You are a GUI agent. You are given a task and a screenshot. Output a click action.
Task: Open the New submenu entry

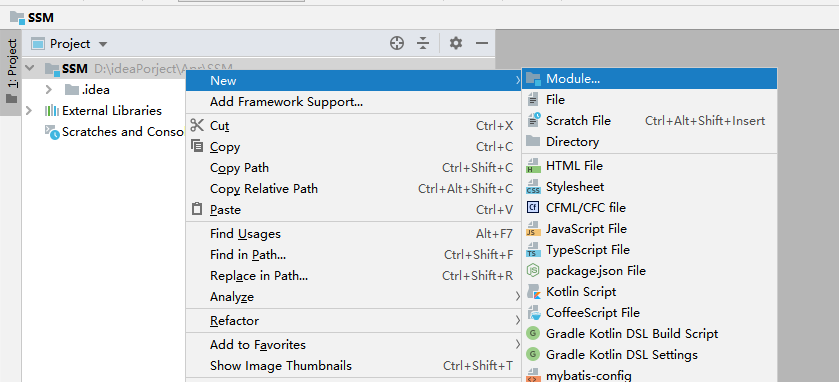[354, 80]
